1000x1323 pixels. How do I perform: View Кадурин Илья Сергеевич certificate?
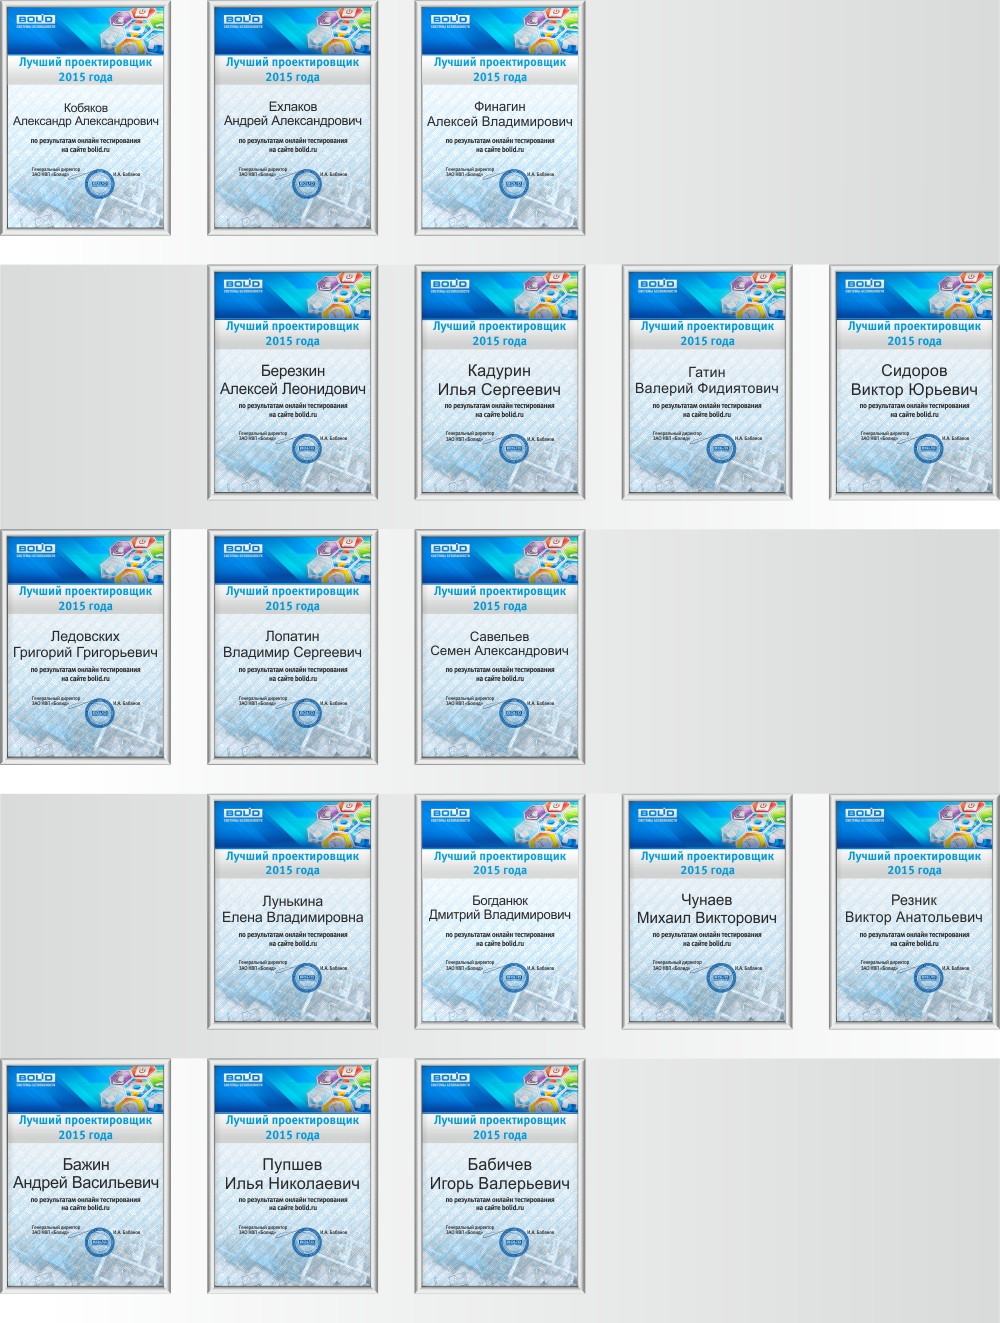[499, 382]
